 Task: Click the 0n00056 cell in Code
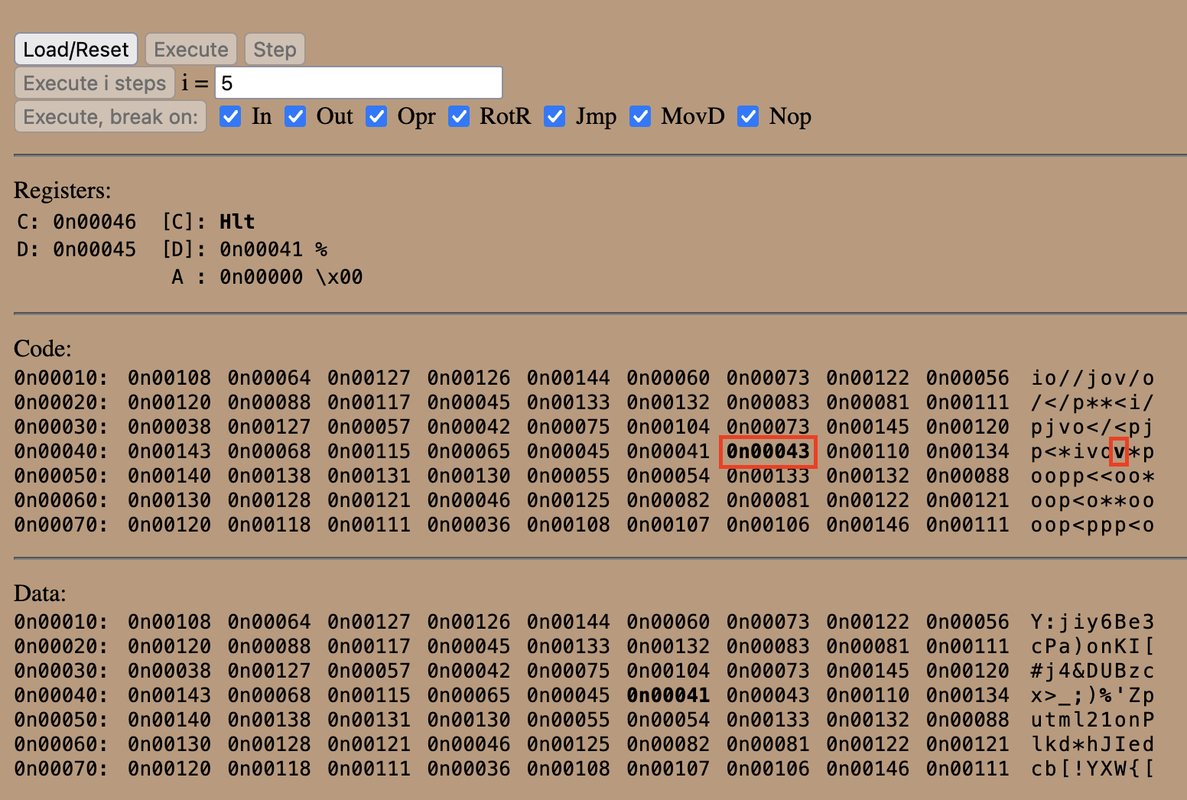[967, 378]
